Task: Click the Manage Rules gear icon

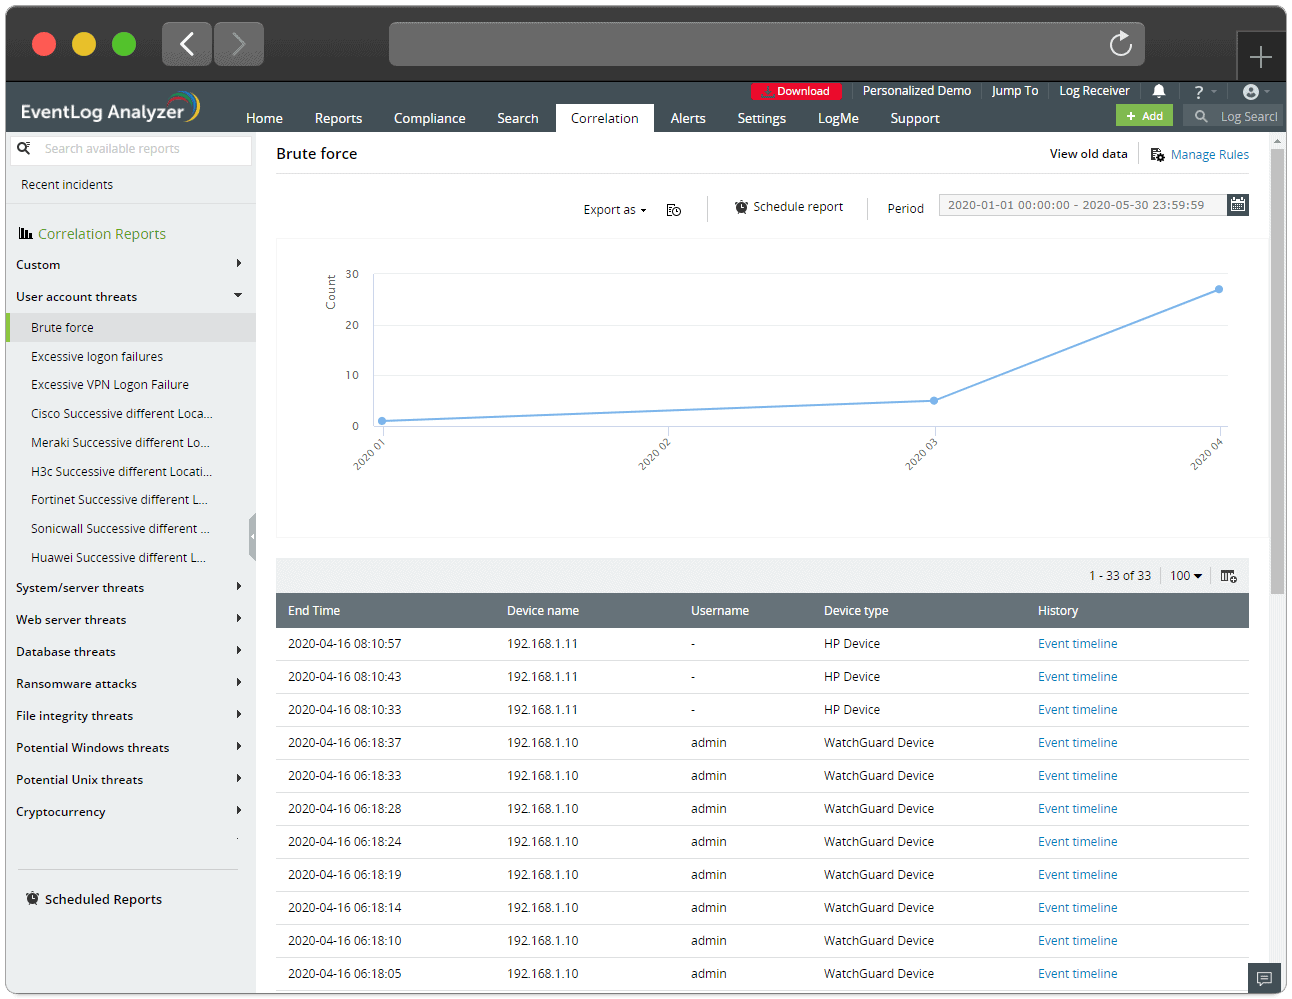Action: point(1157,155)
